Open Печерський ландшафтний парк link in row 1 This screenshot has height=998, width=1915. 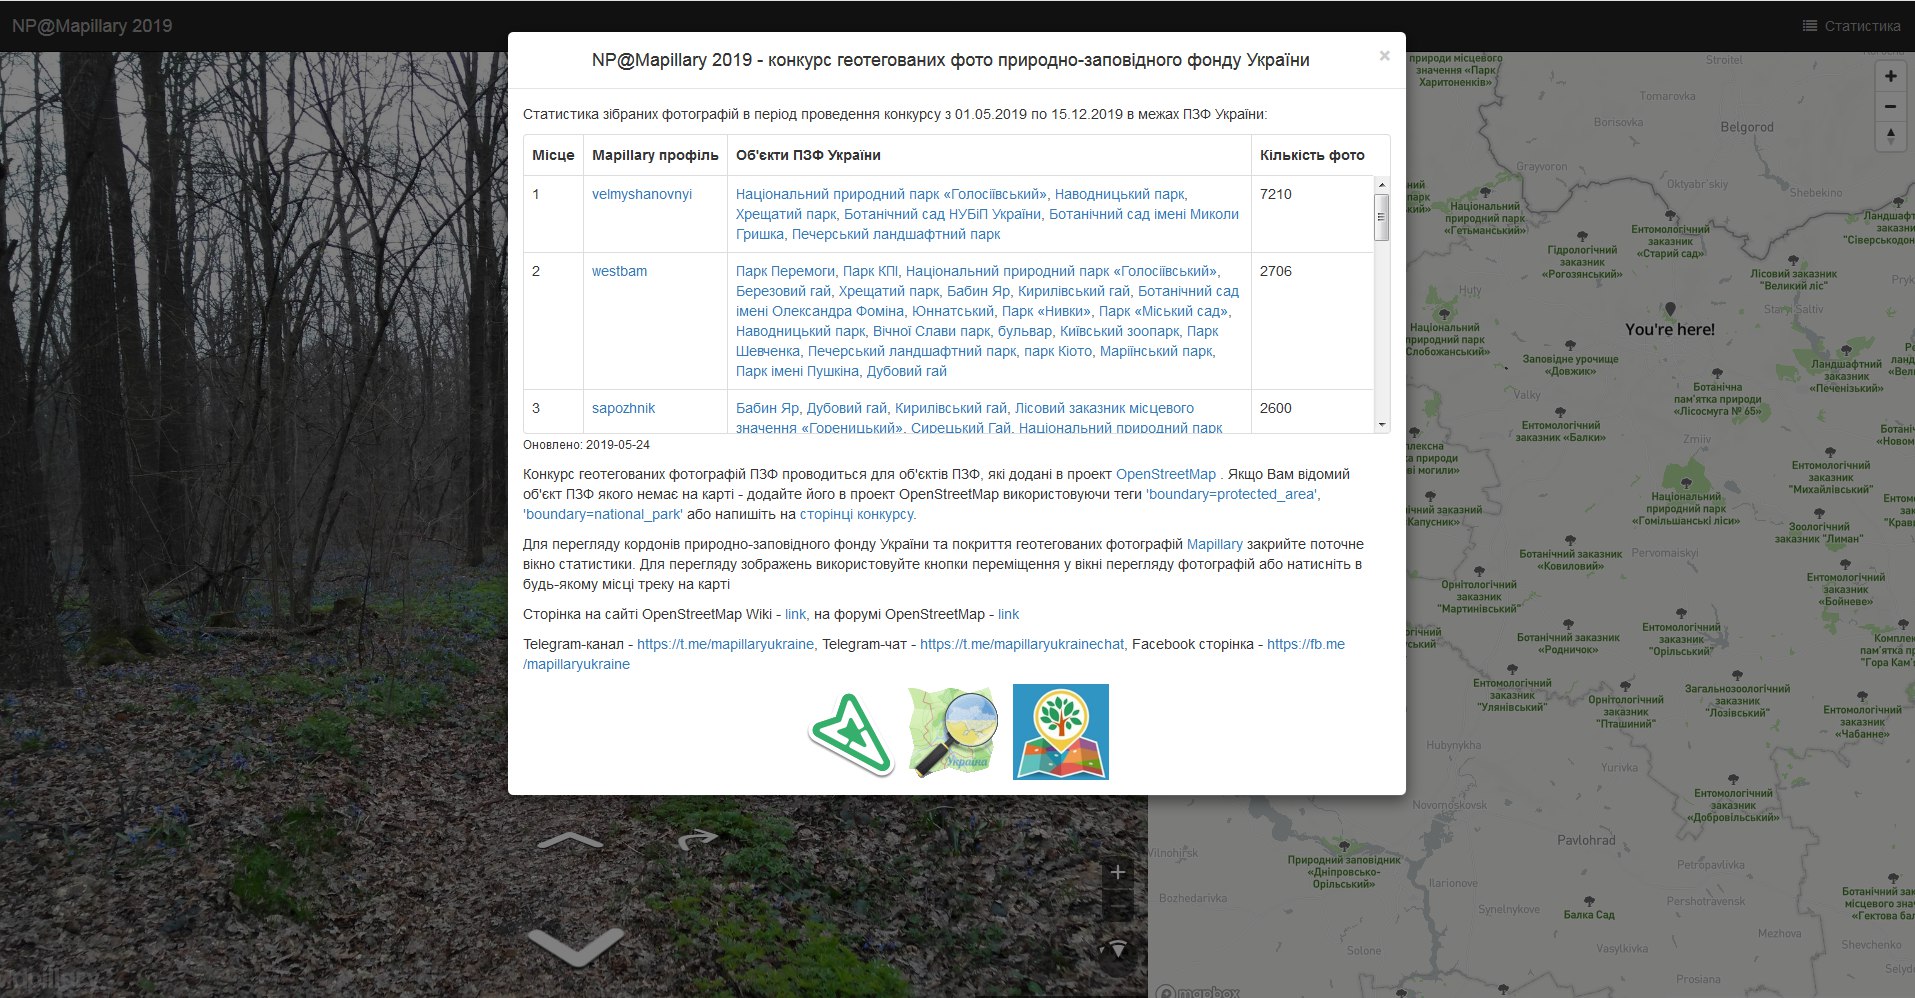tap(896, 234)
